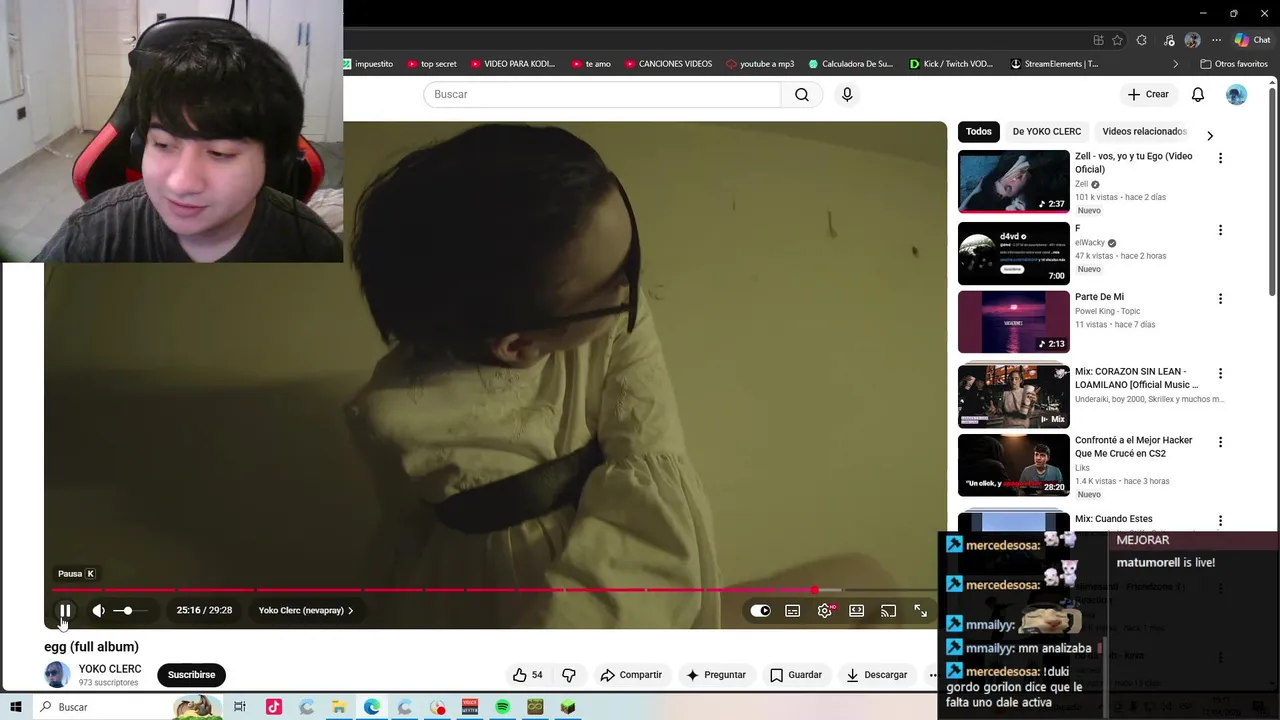Open the Edge settings and more menu

point(1216,40)
